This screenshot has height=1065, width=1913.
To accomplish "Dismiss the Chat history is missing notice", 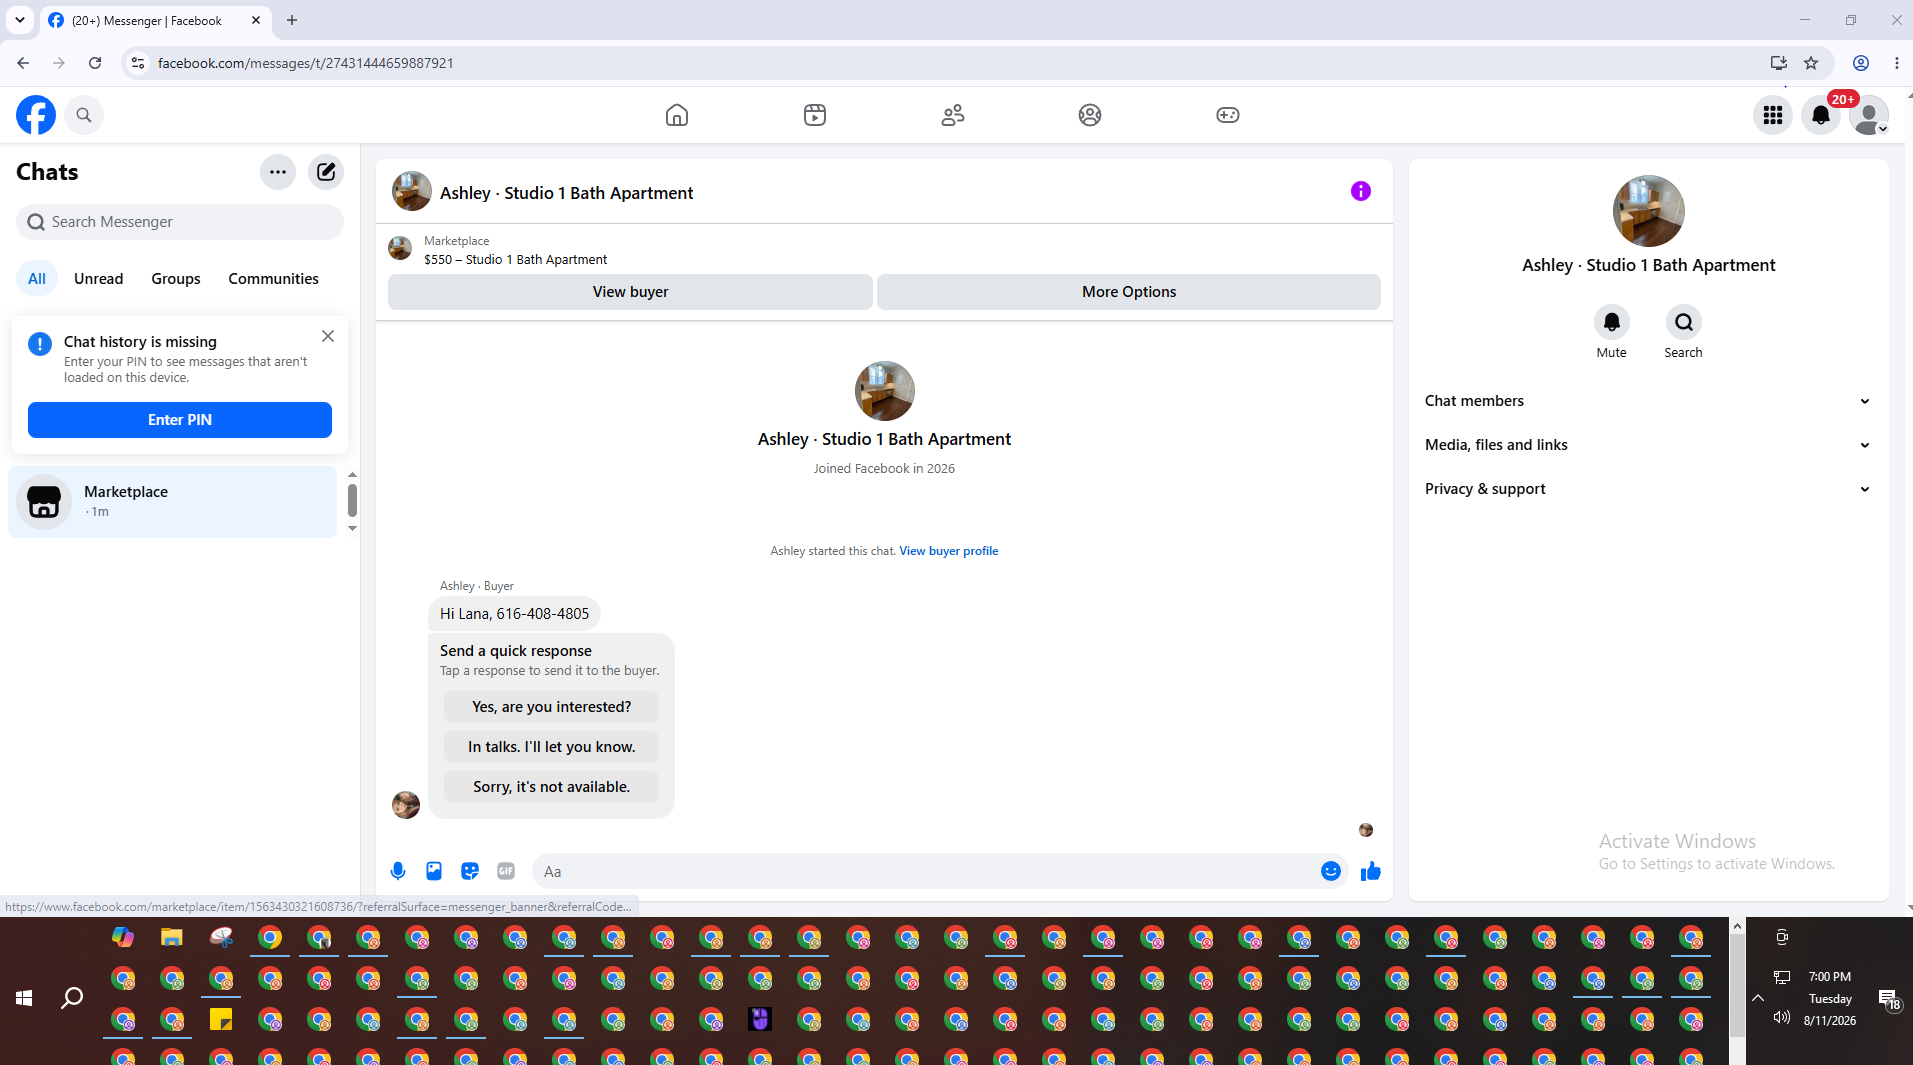I will pos(328,336).
